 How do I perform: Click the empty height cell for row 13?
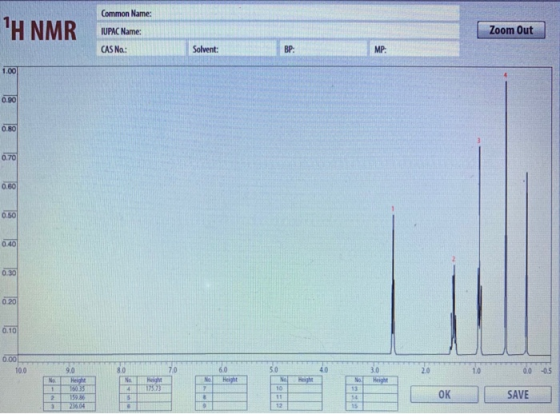pyautogui.click(x=380, y=389)
